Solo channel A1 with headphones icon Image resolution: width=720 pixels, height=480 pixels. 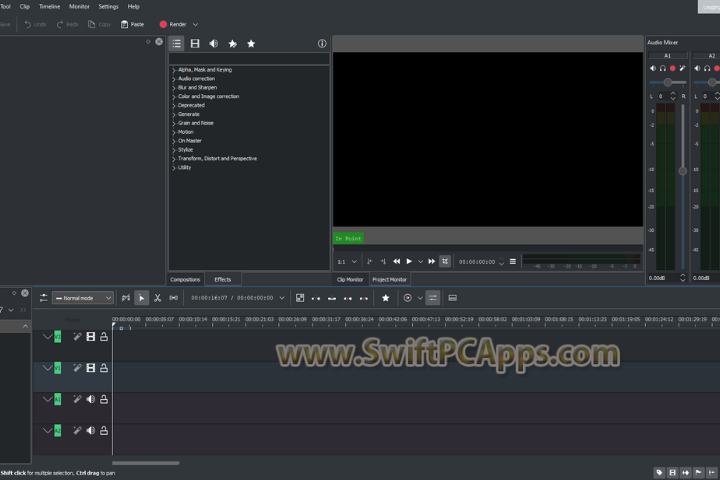(x=663, y=68)
